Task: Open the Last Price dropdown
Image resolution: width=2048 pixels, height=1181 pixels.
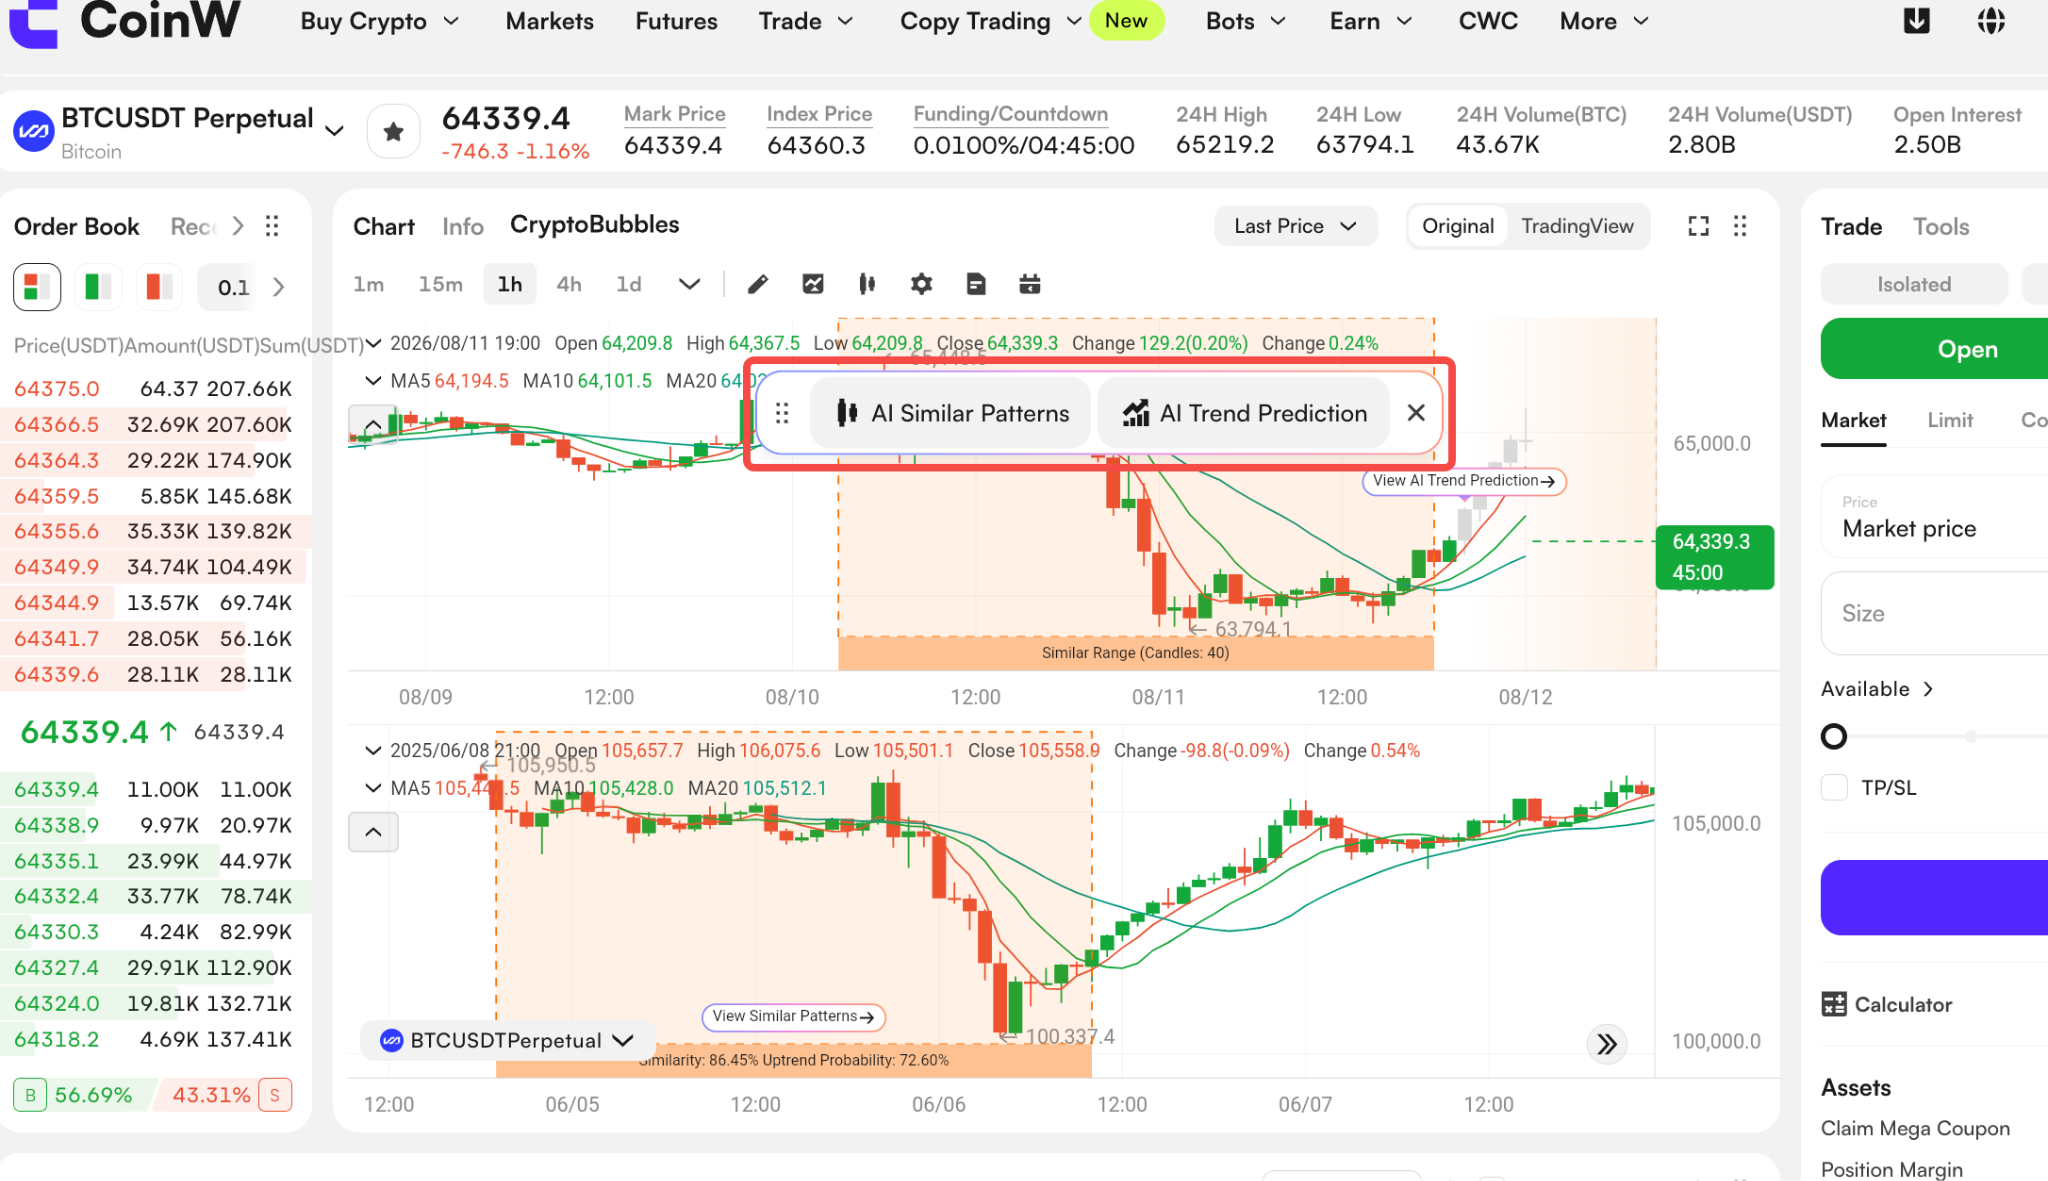Action: [x=1295, y=226]
